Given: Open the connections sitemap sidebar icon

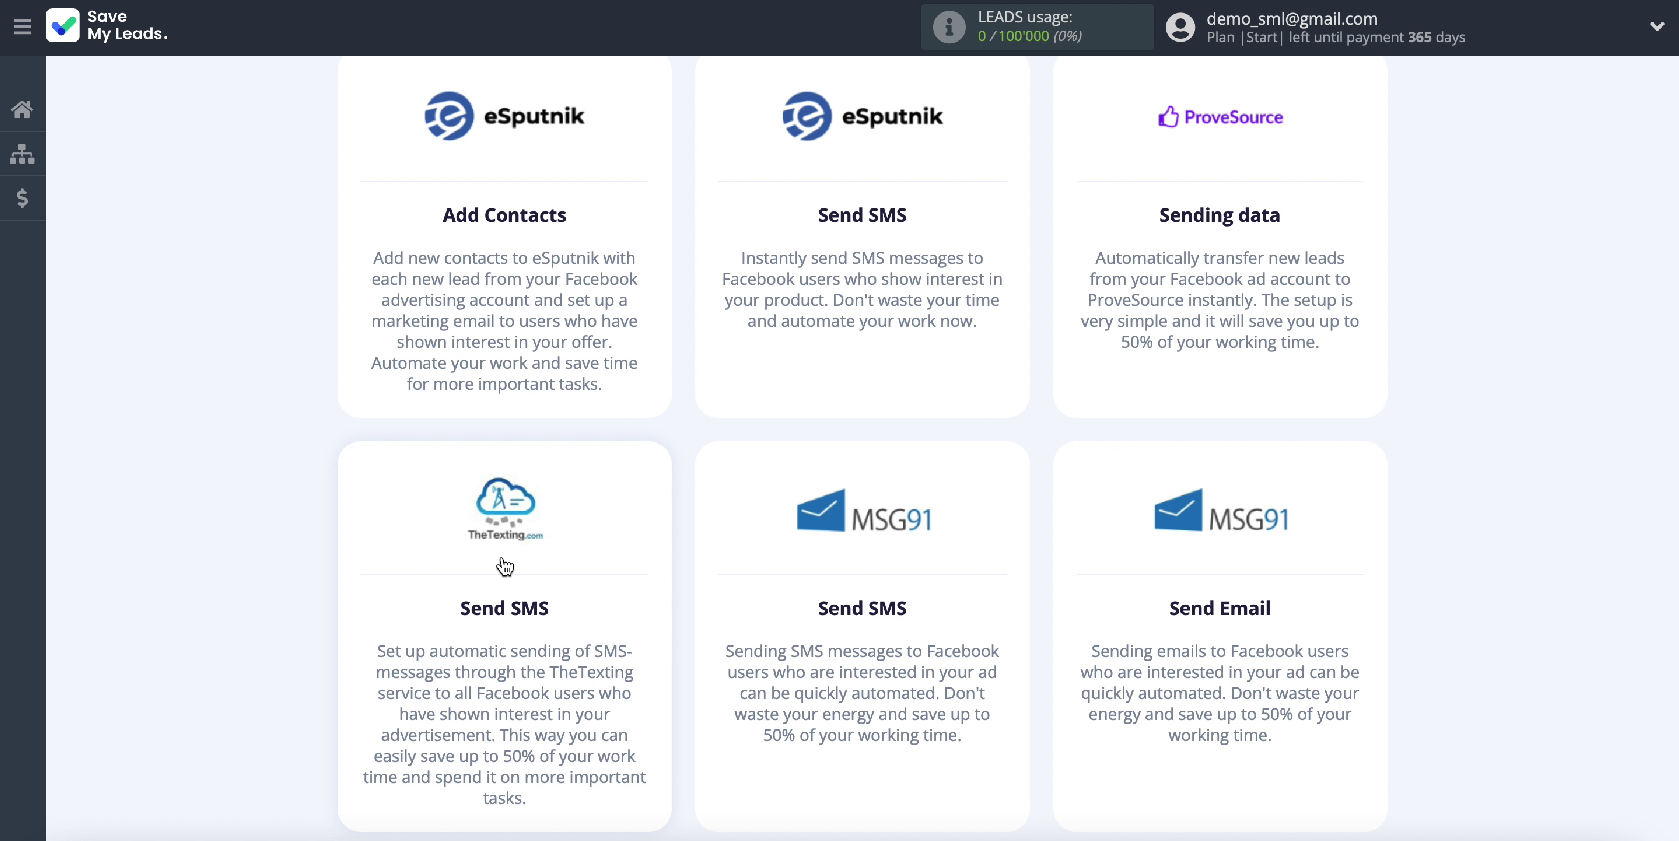Looking at the screenshot, I should 22,154.
